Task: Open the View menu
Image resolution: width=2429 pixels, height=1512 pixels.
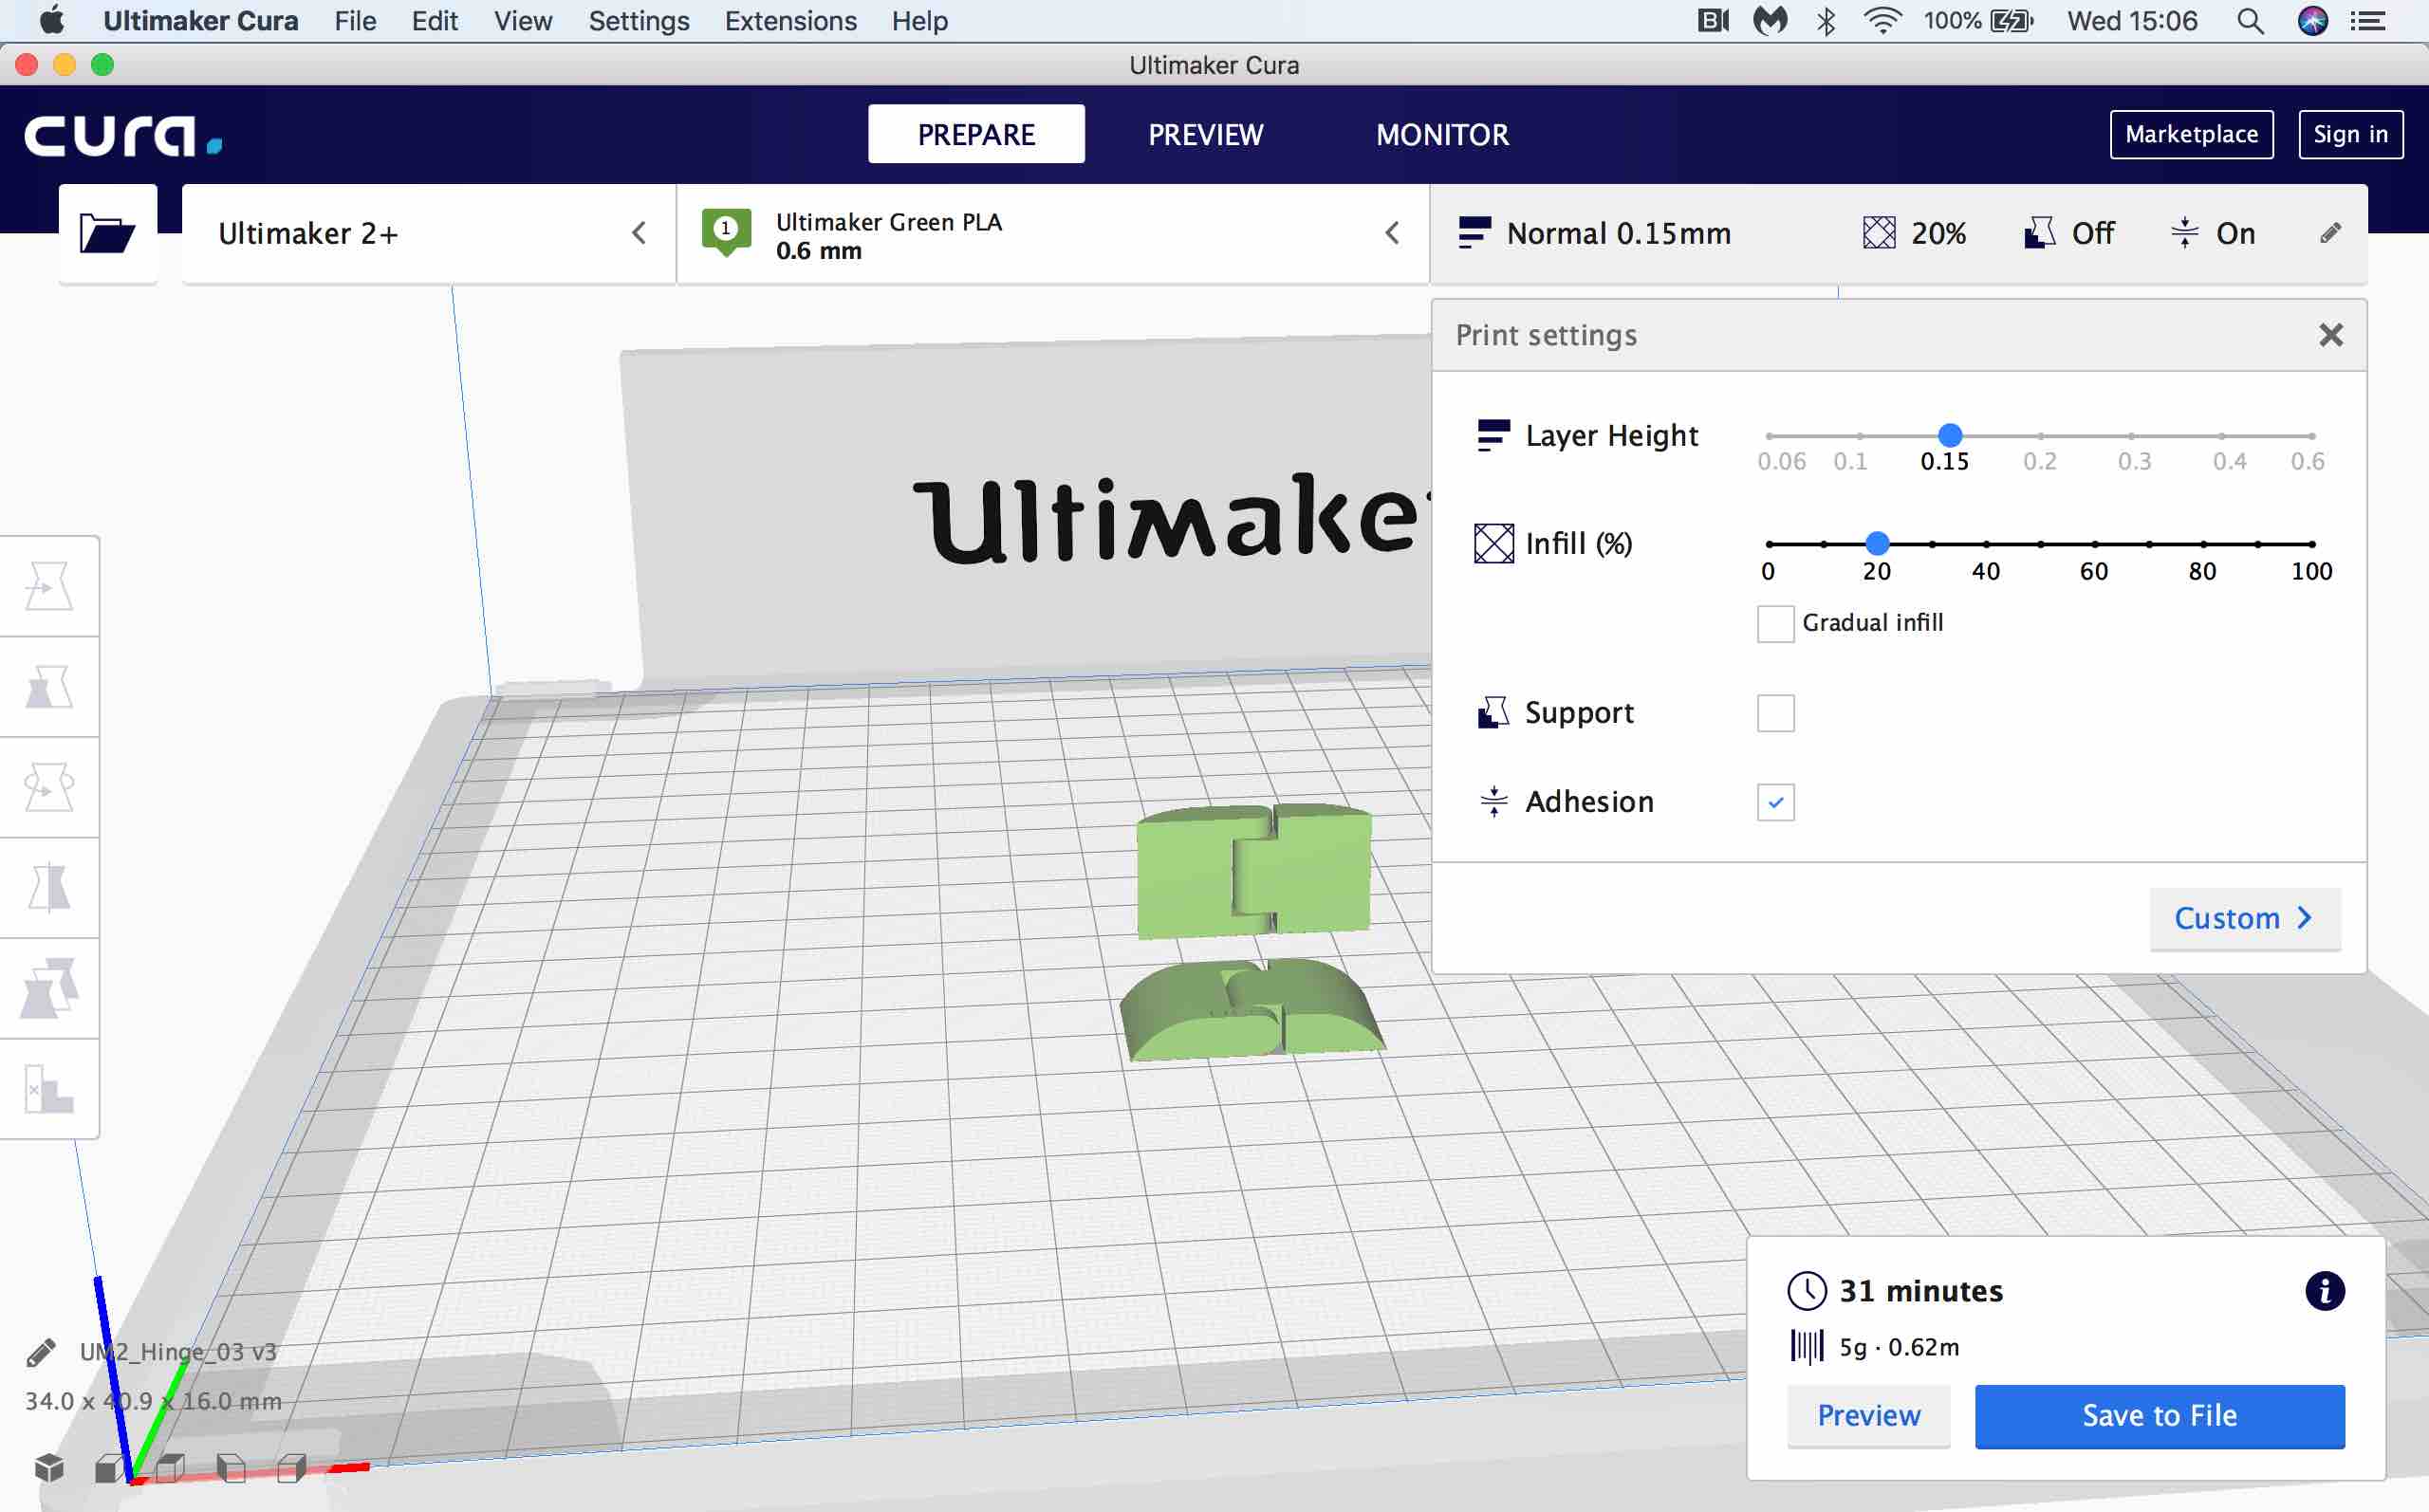Action: (523, 21)
